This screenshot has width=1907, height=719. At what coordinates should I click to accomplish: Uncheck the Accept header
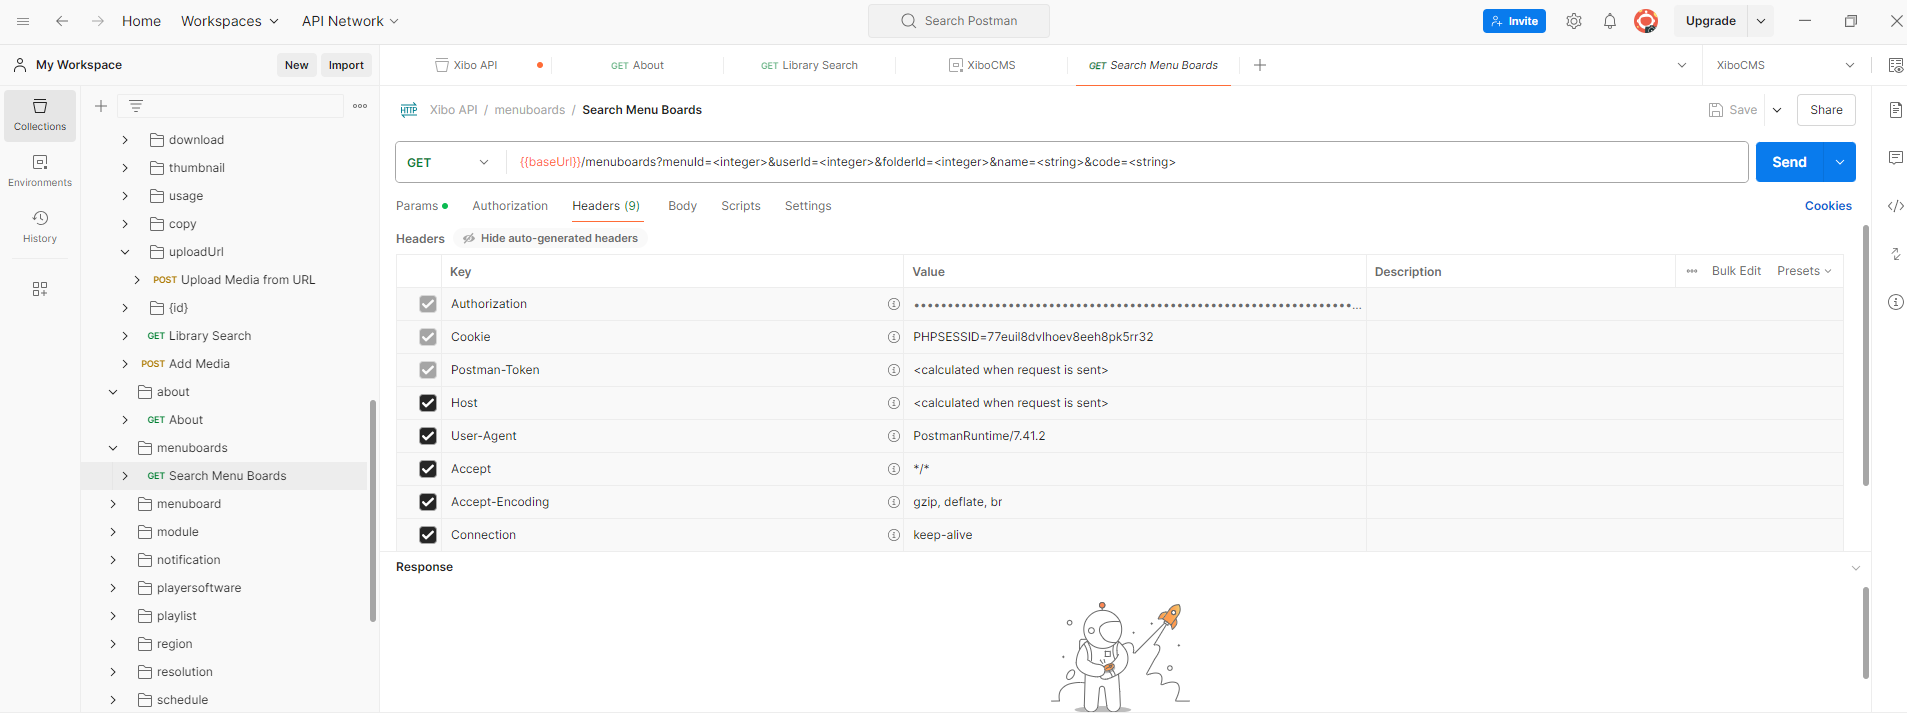tap(428, 469)
